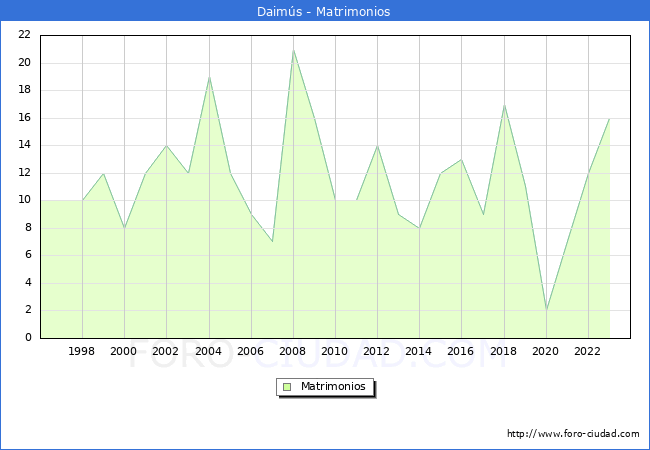Viewport: 650px width, 450px height.
Task: Select the 1998 x-axis label
Action: point(82,351)
